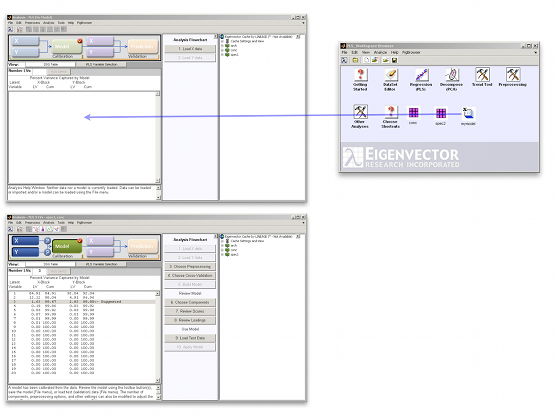The width and height of the screenshot is (556, 417).
Task: Click the dark blue Y block in calibrated Analysis window
Action: tap(25, 252)
